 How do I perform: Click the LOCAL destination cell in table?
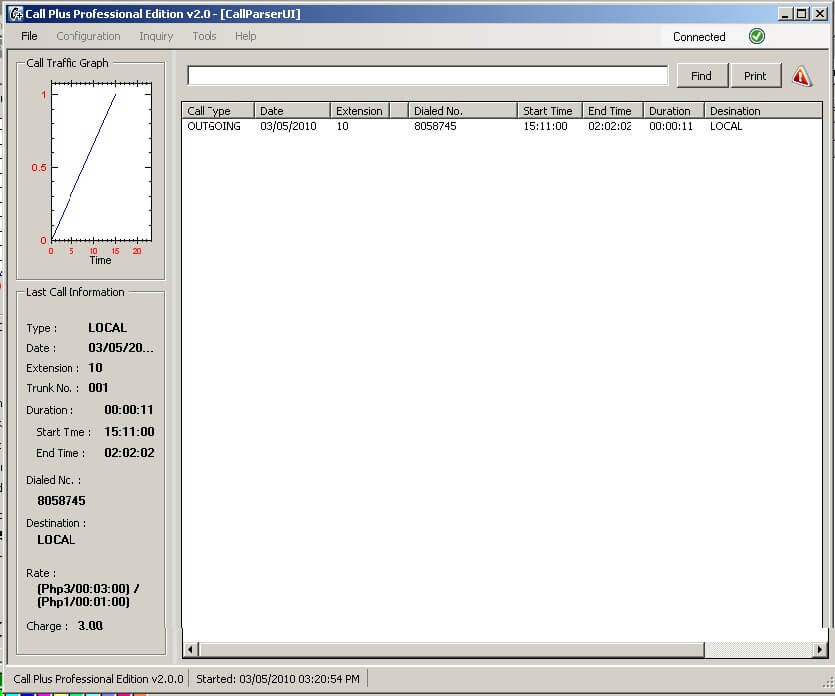coord(726,126)
